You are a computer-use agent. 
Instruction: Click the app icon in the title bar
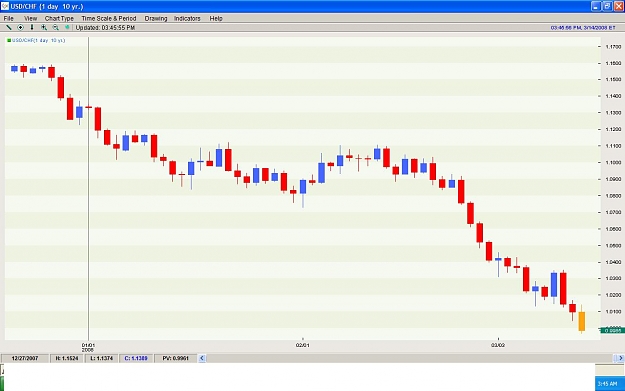tap(4, 6)
